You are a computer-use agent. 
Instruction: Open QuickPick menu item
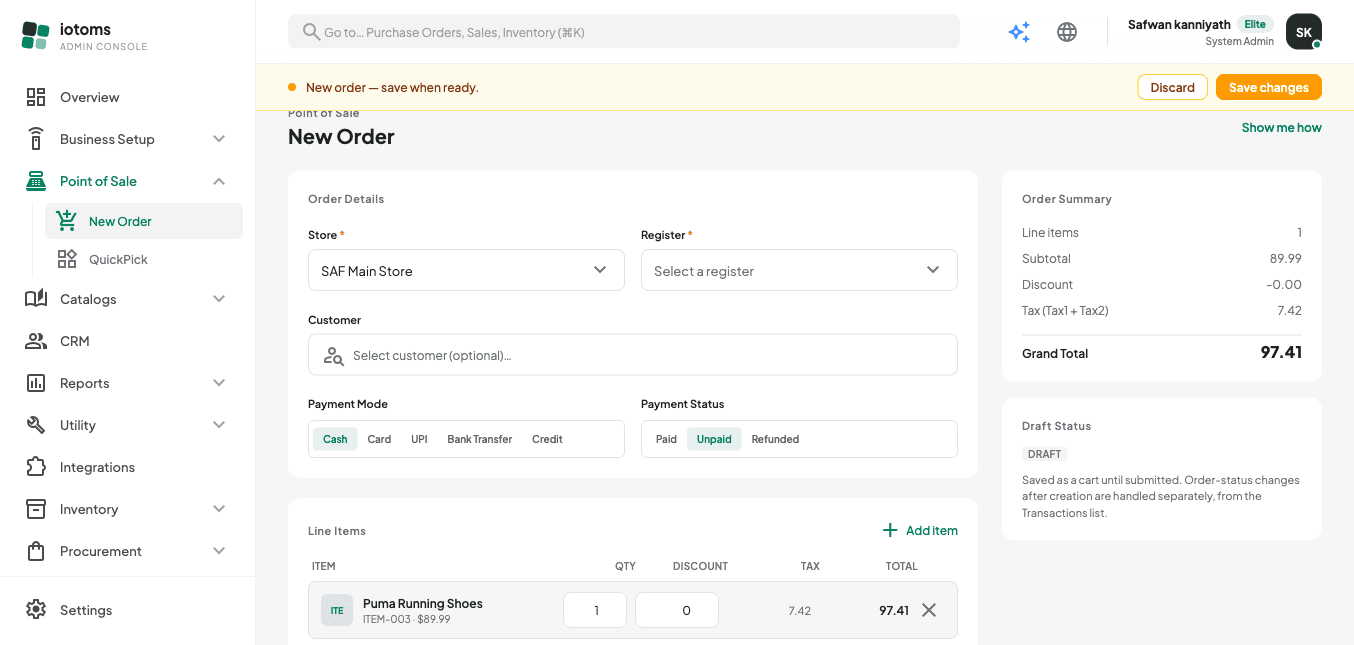point(144,259)
